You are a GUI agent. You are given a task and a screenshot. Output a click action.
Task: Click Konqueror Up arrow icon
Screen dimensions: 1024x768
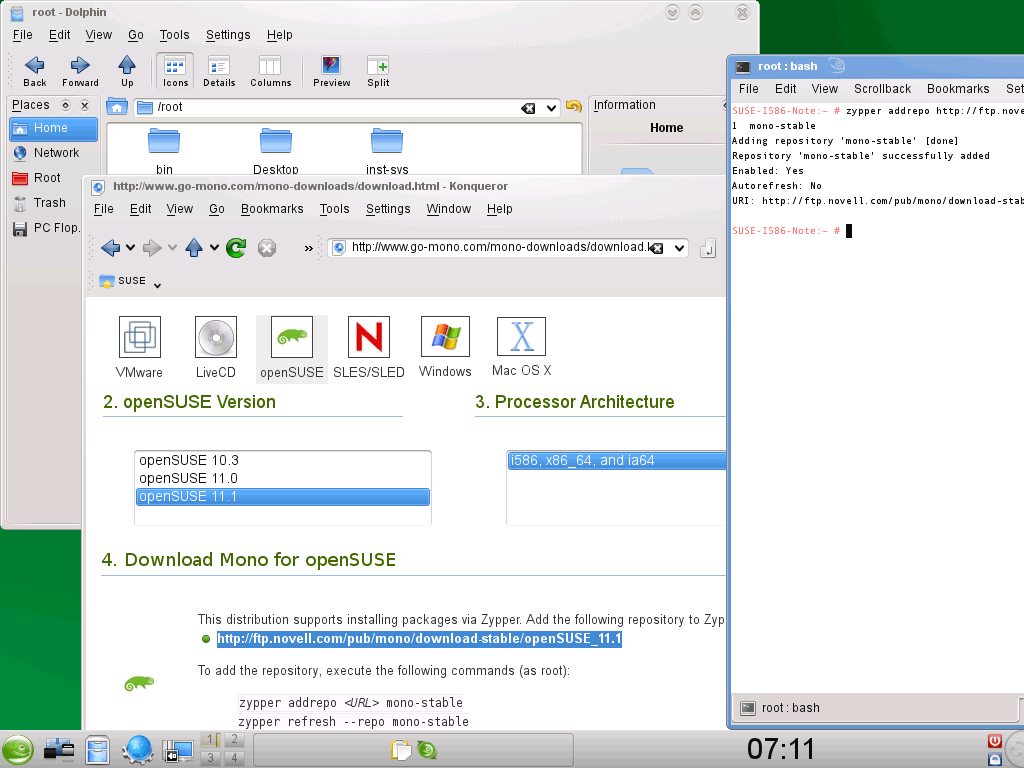click(194, 248)
